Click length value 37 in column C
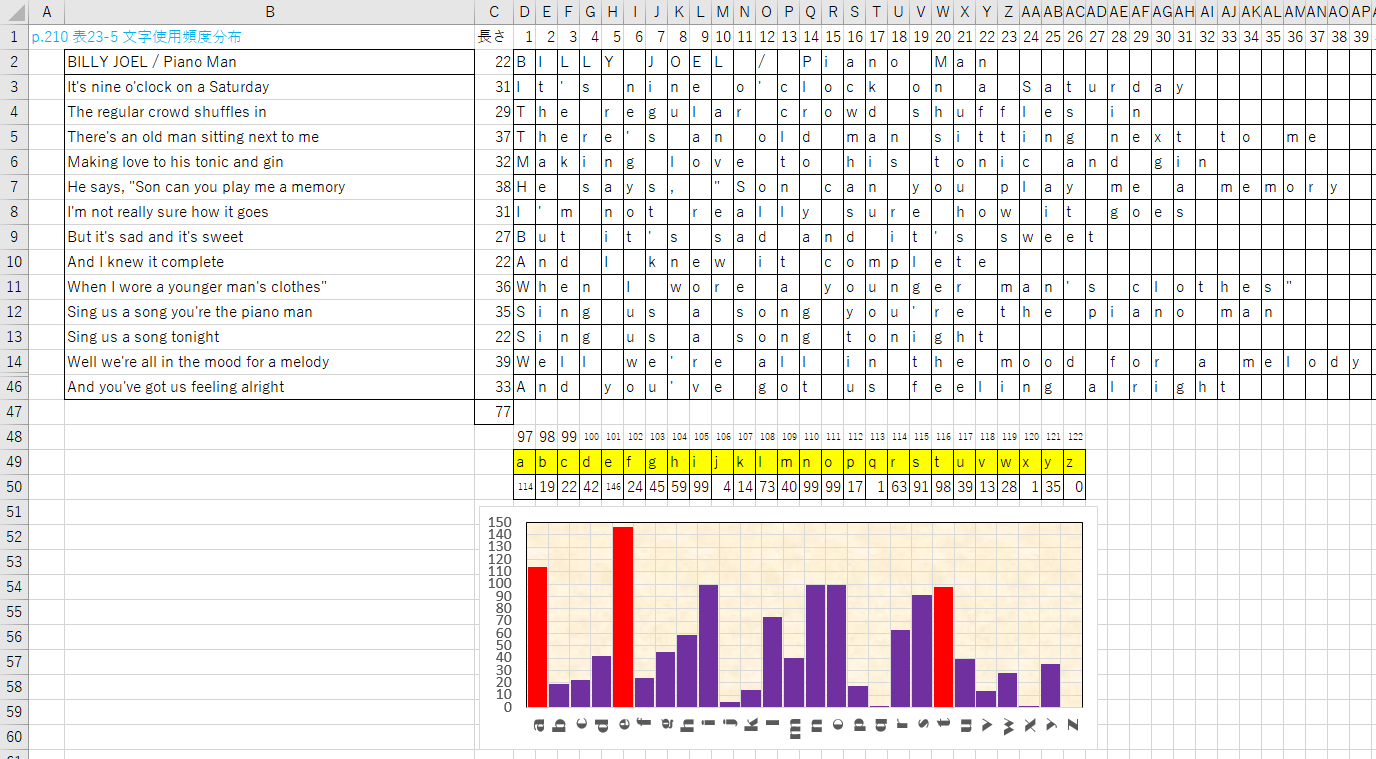Screen dimensions: 1376x759 [x=493, y=137]
